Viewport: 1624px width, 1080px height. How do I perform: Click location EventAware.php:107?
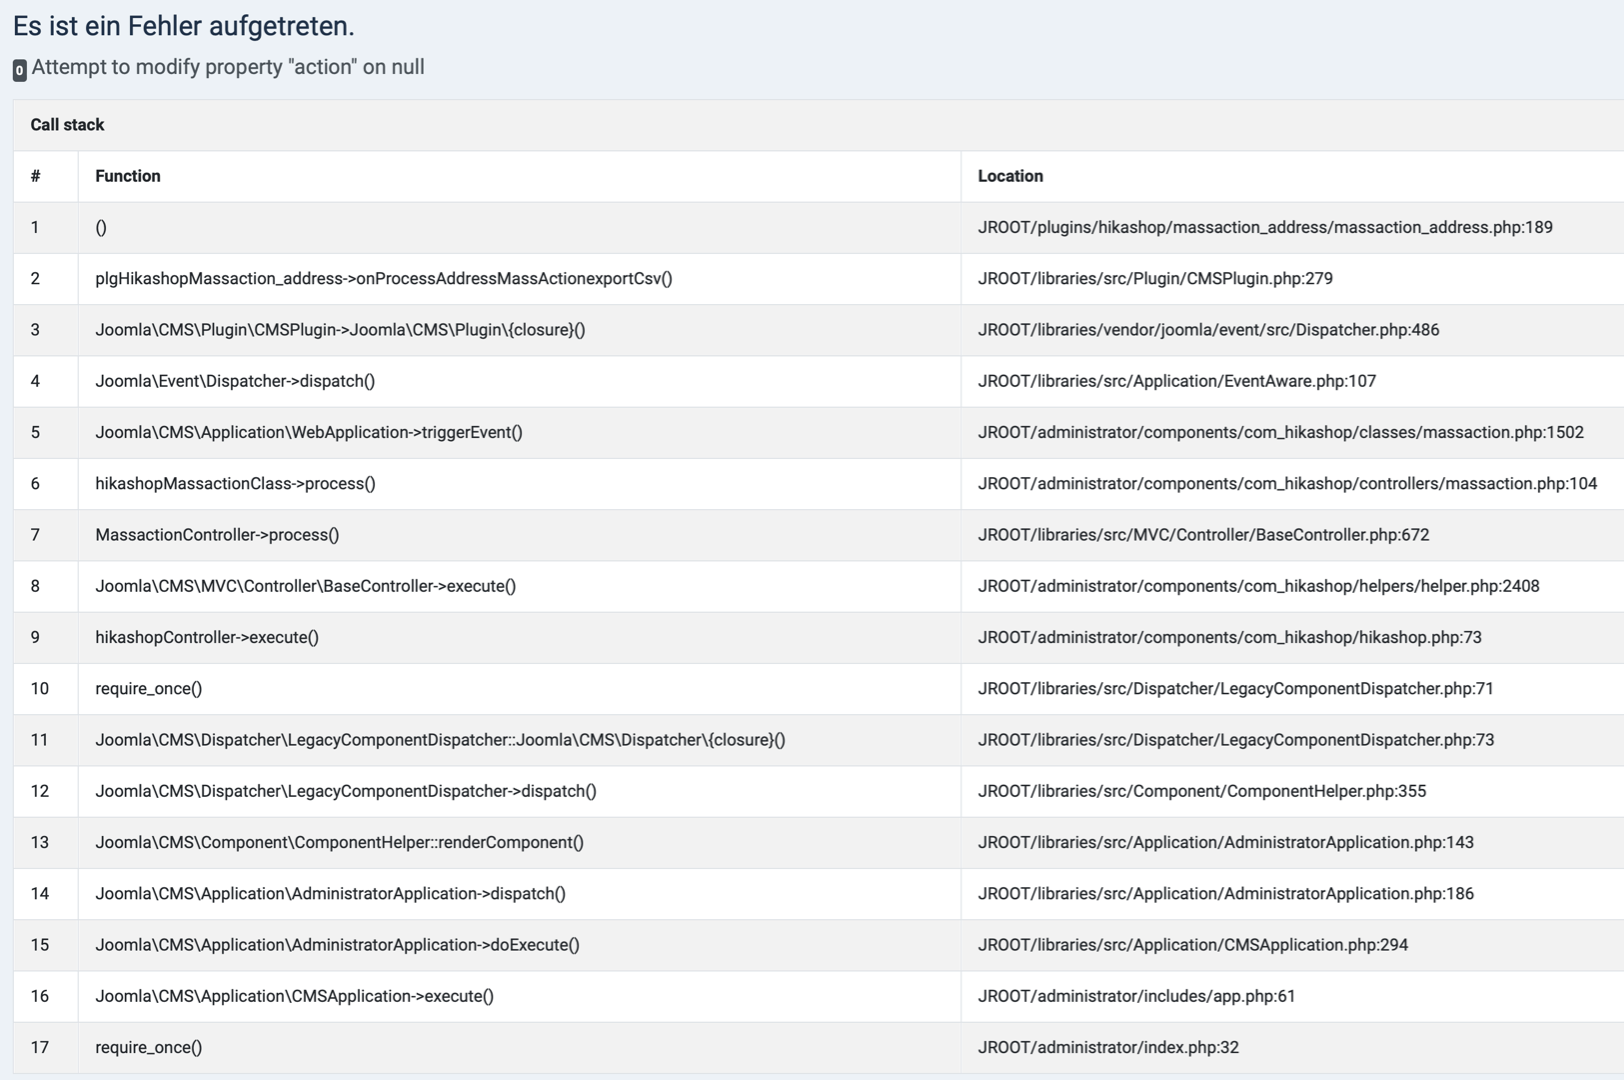(1177, 381)
